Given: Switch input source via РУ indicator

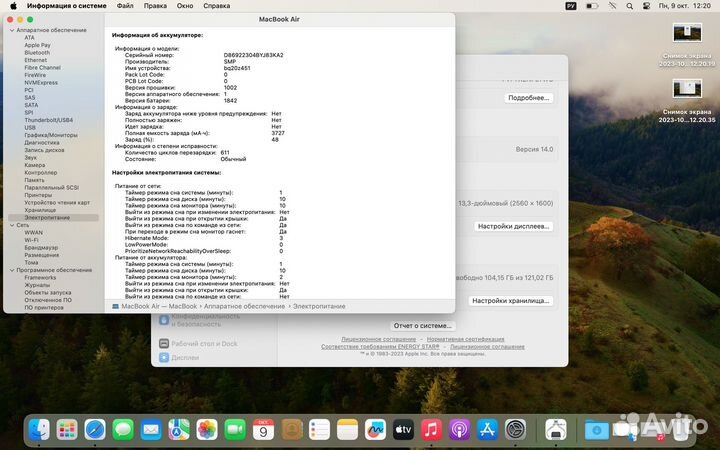Looking at the screenshot, I should pos(571,6).
